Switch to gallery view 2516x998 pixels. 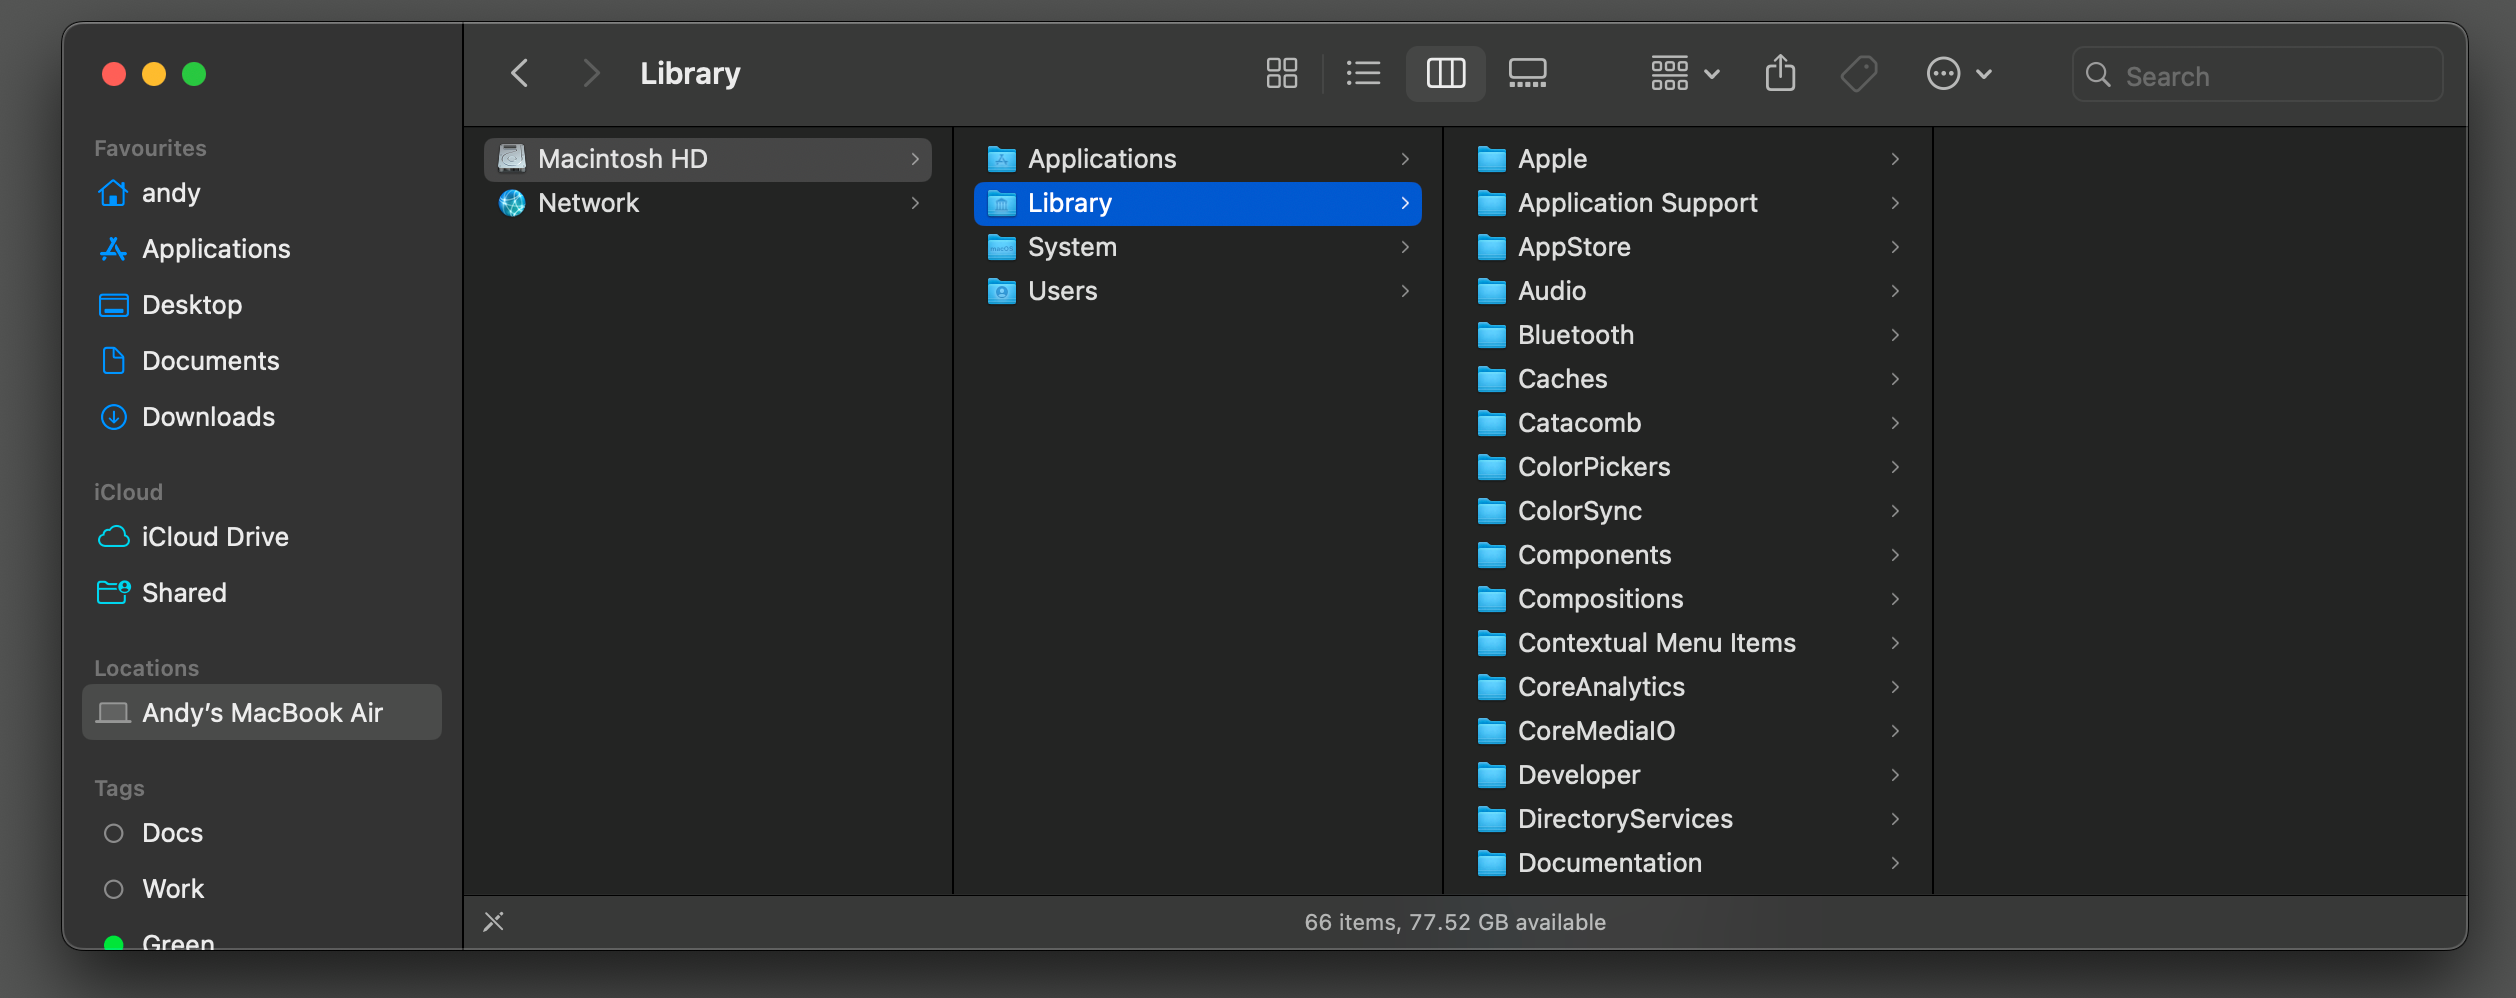1527,73
